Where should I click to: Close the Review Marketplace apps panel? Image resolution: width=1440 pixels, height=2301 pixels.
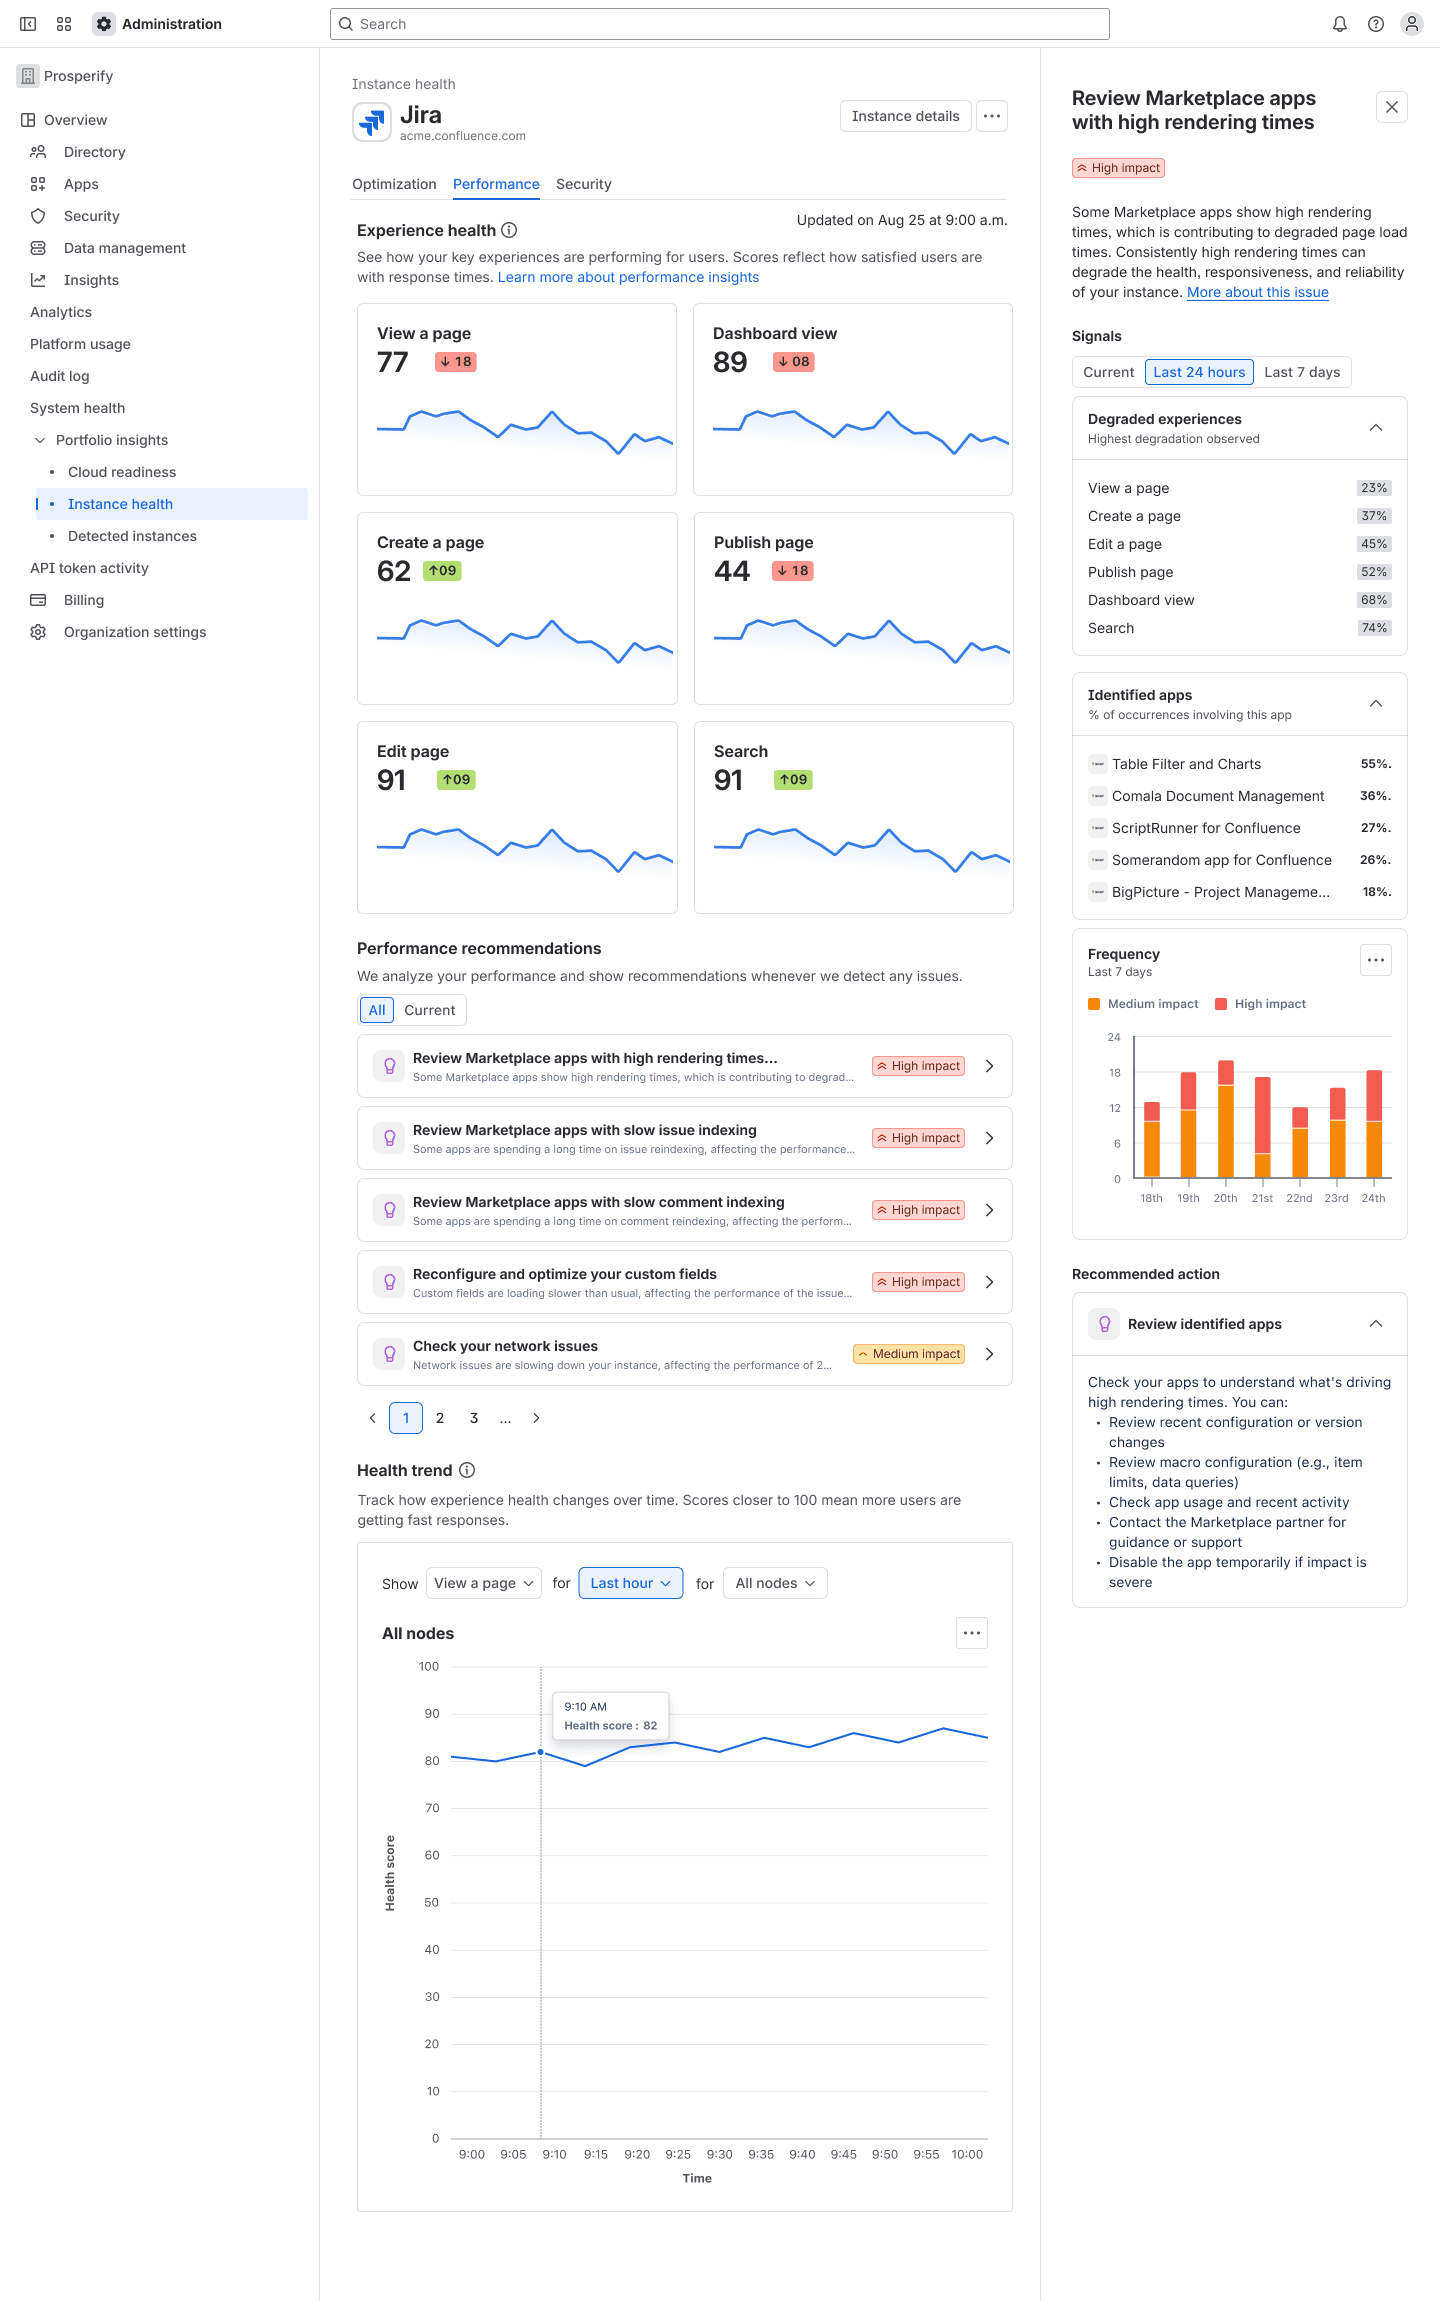(x=1392, y=107)
